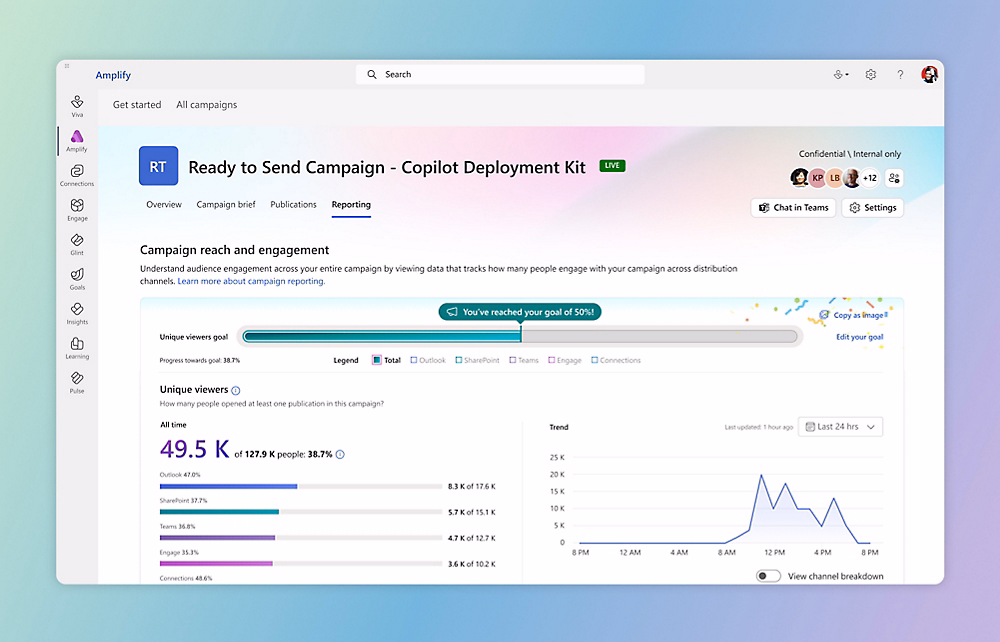Open the Engage sidebar app
The width and height of the screenshot is (1000, 642).
tap(77, 209)
